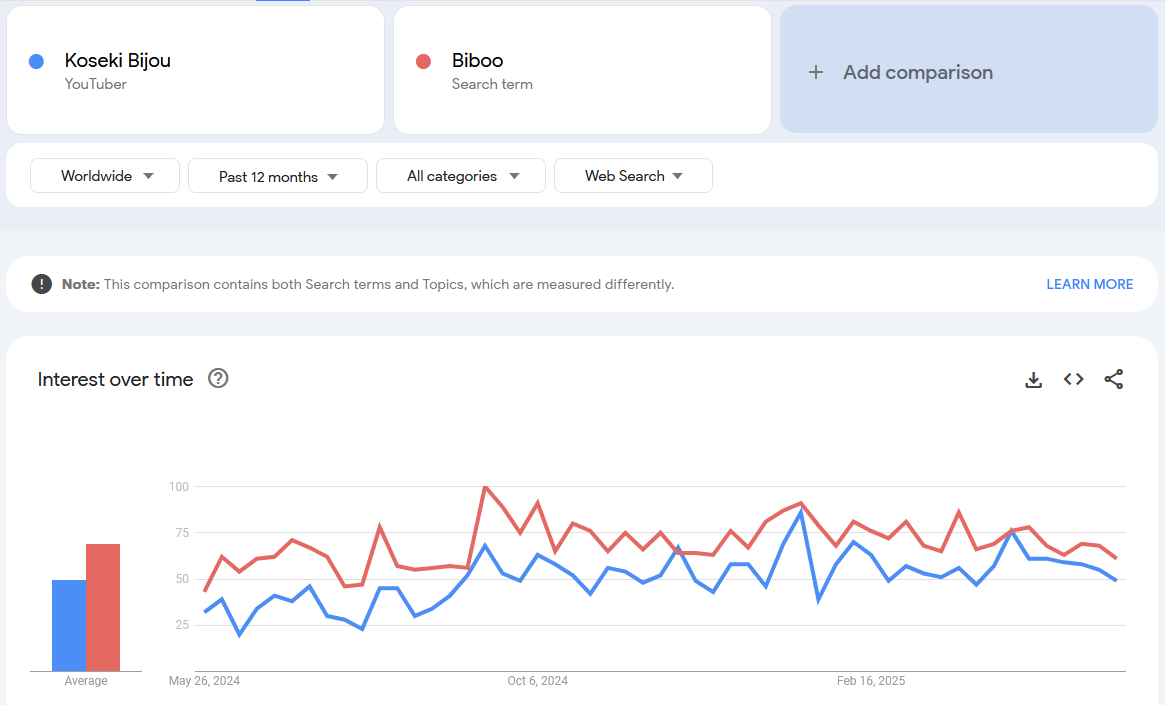The image size is (1165, 705).
Task: Click the red average bar
Action: (103, 607)
